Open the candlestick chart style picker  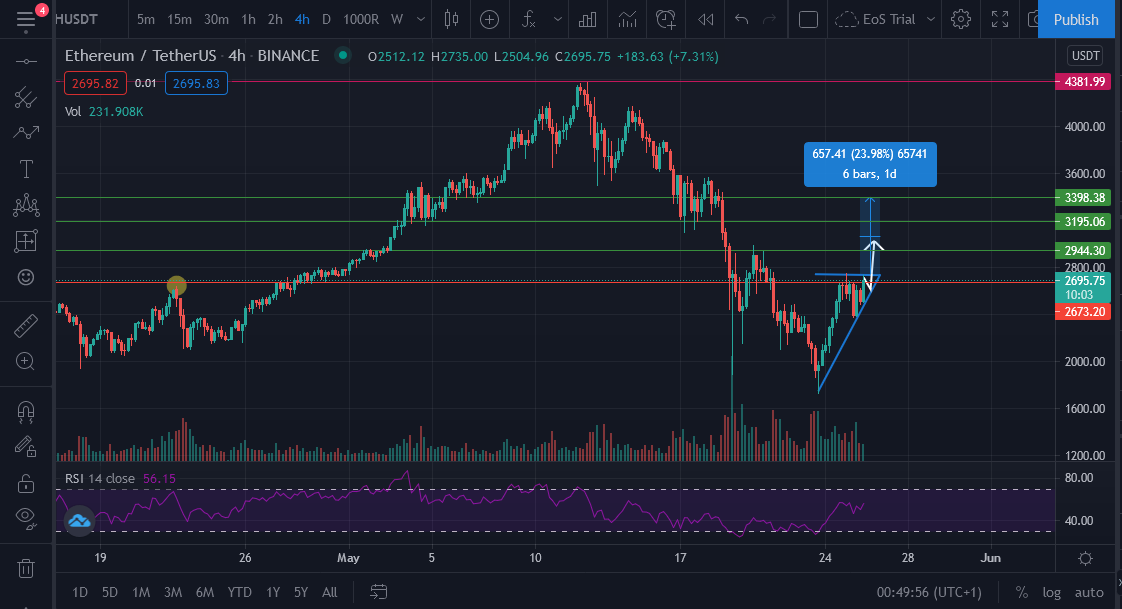pos(452,19)
